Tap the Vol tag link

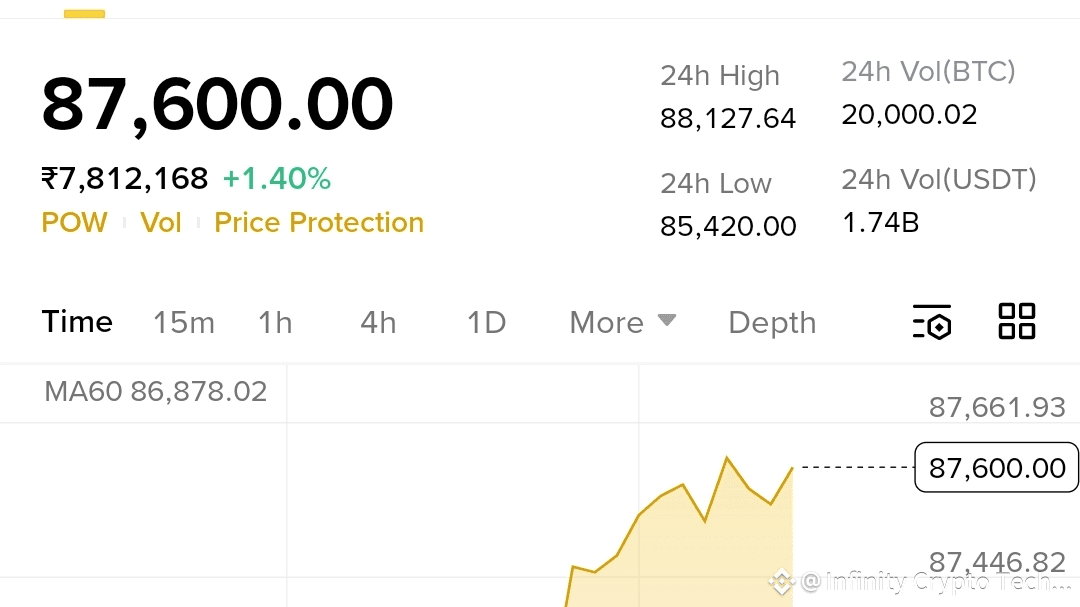(x=160, y=223)
